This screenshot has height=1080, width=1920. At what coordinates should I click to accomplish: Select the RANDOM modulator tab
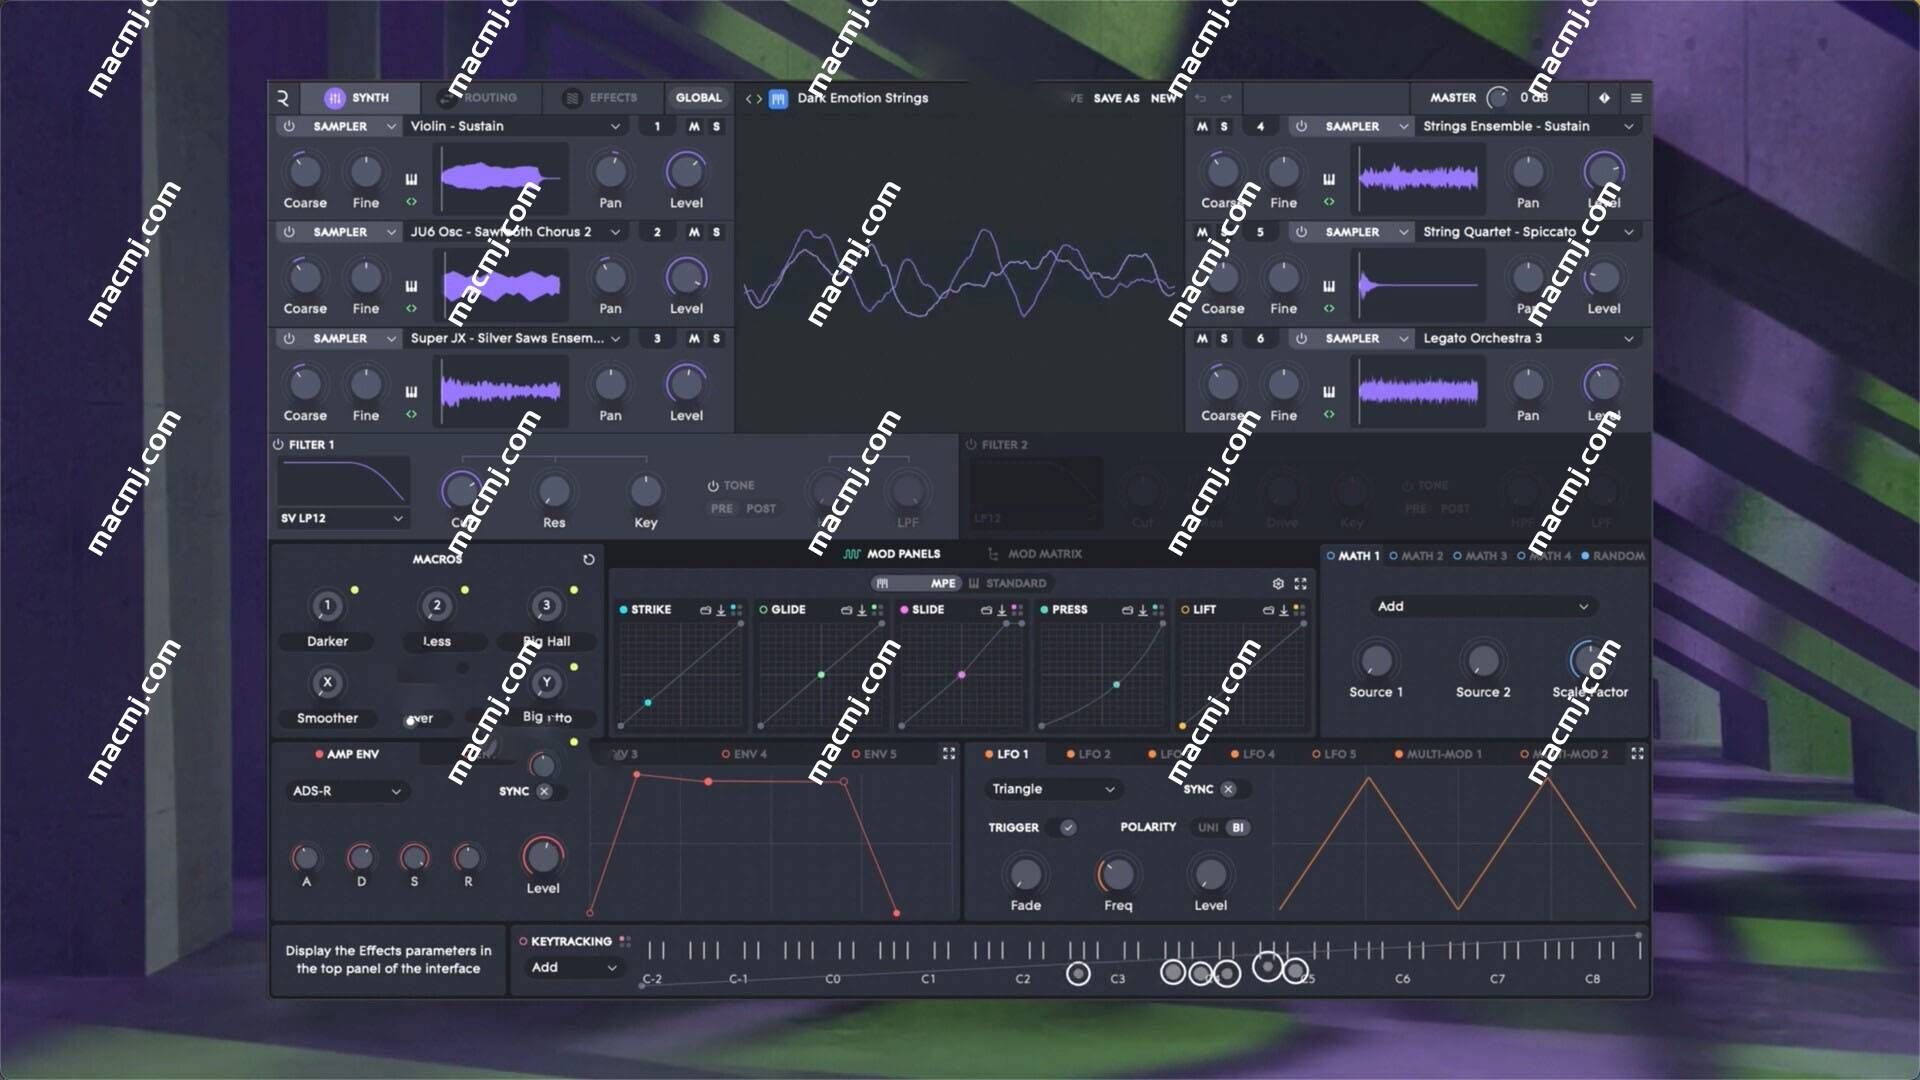click(x=1612, y=556)
